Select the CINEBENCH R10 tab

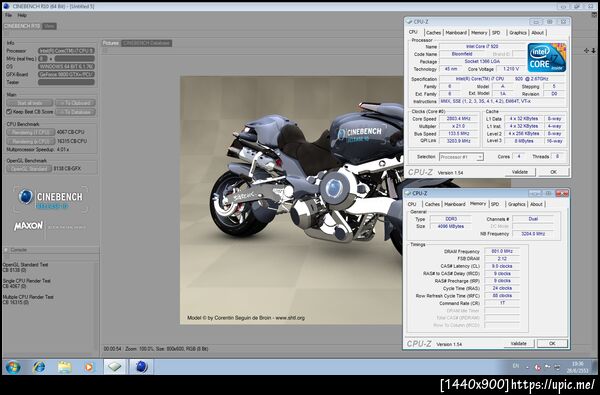click(x=22, y=26)
